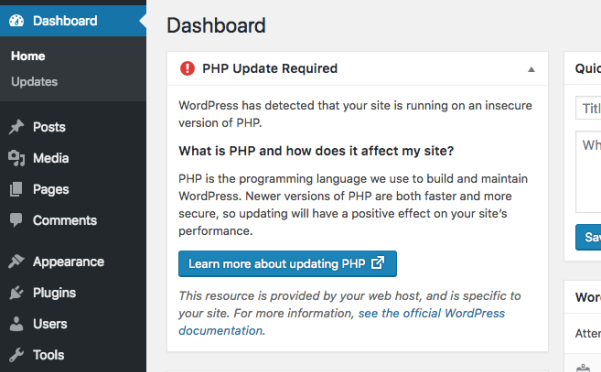Open the Users menu
601x372 pixels.
click(73, 324)
